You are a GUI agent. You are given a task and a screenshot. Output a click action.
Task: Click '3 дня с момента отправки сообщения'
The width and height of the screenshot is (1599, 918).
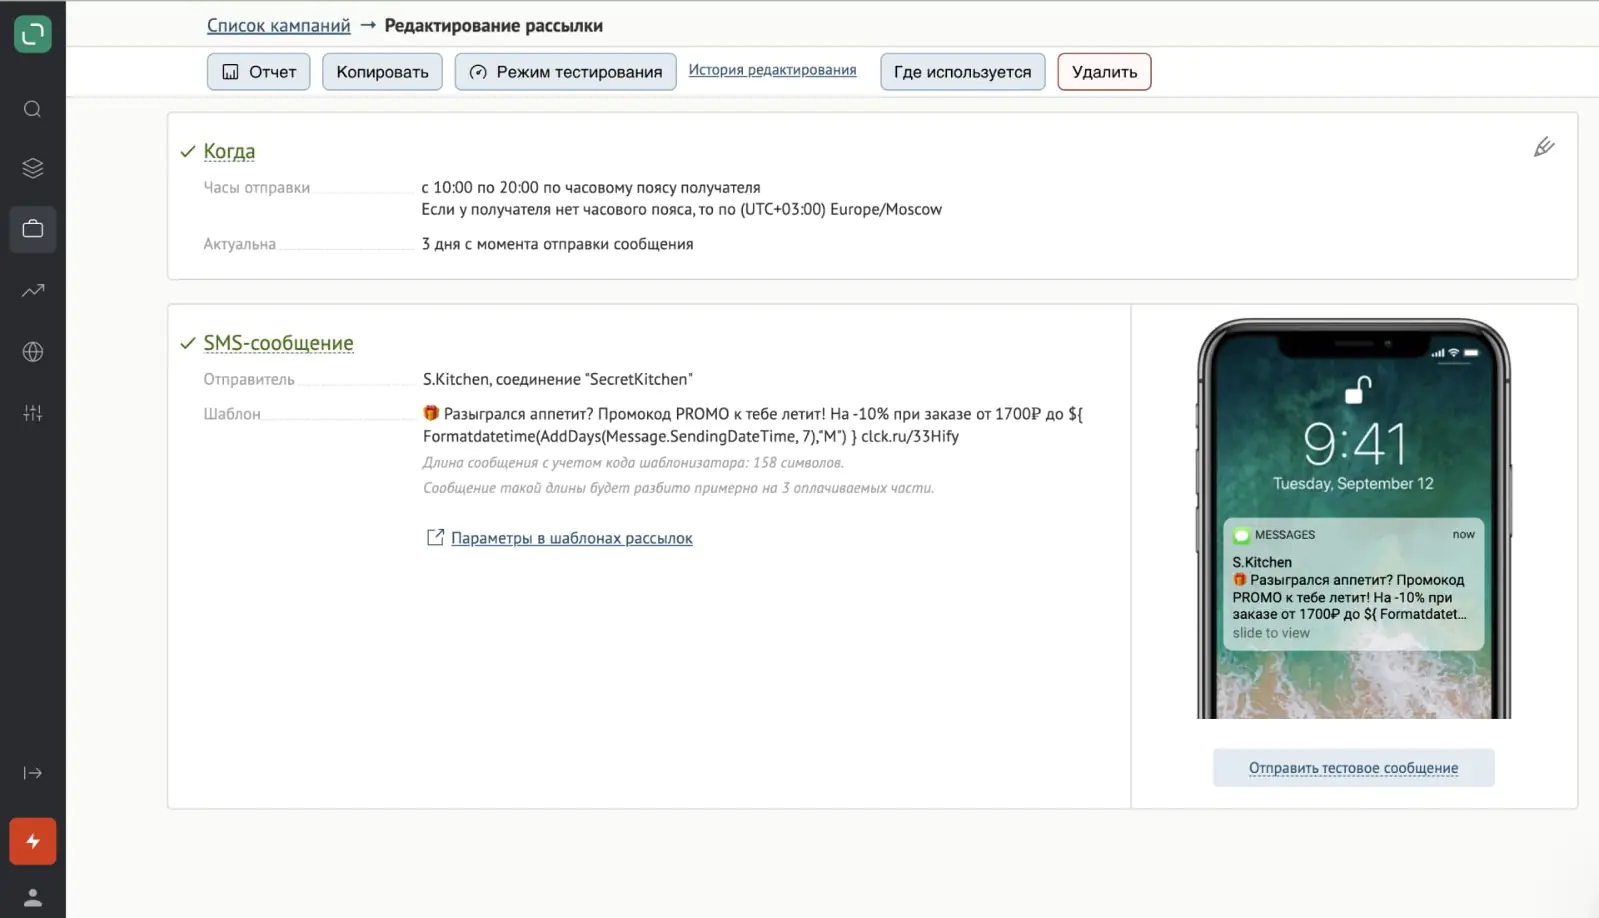click(557, 244)
